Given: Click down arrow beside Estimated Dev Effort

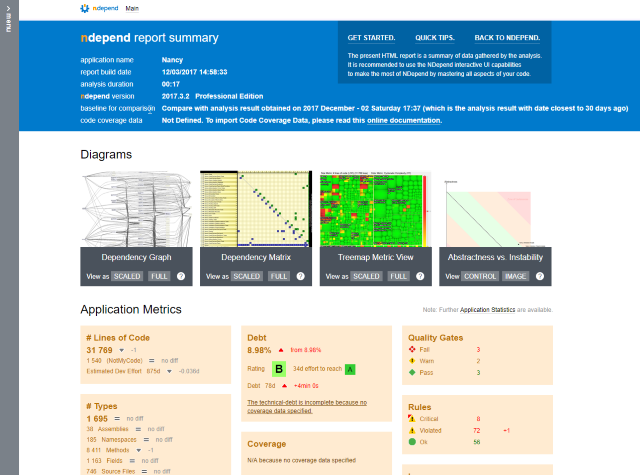Looking at the screenshot, I should [x=169, y=371].
